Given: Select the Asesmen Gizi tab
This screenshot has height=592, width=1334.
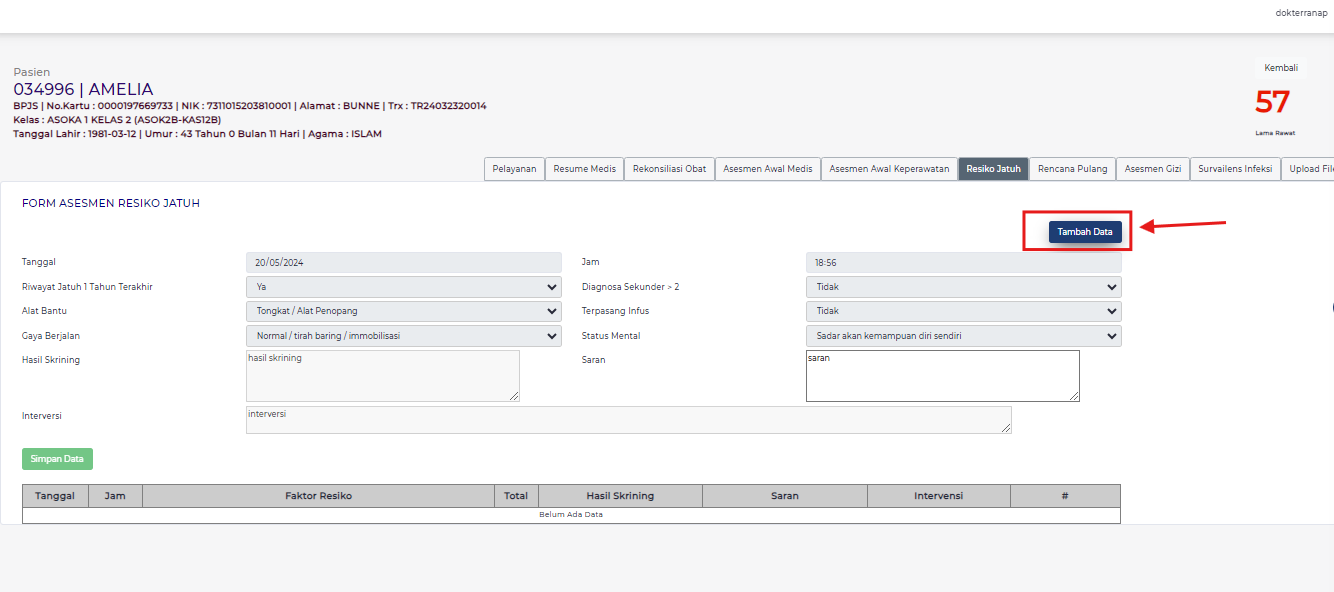Looking at the screenshot, I should 1152,168.
